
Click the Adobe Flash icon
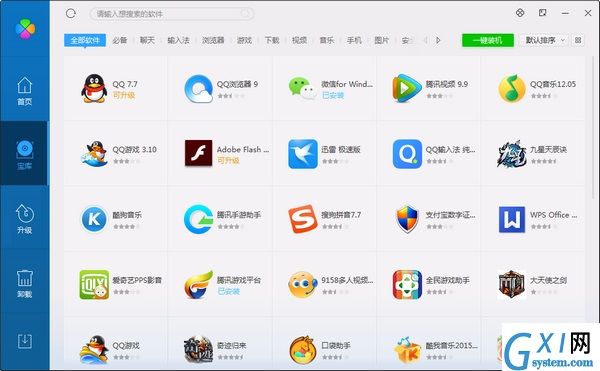(198, 153)
